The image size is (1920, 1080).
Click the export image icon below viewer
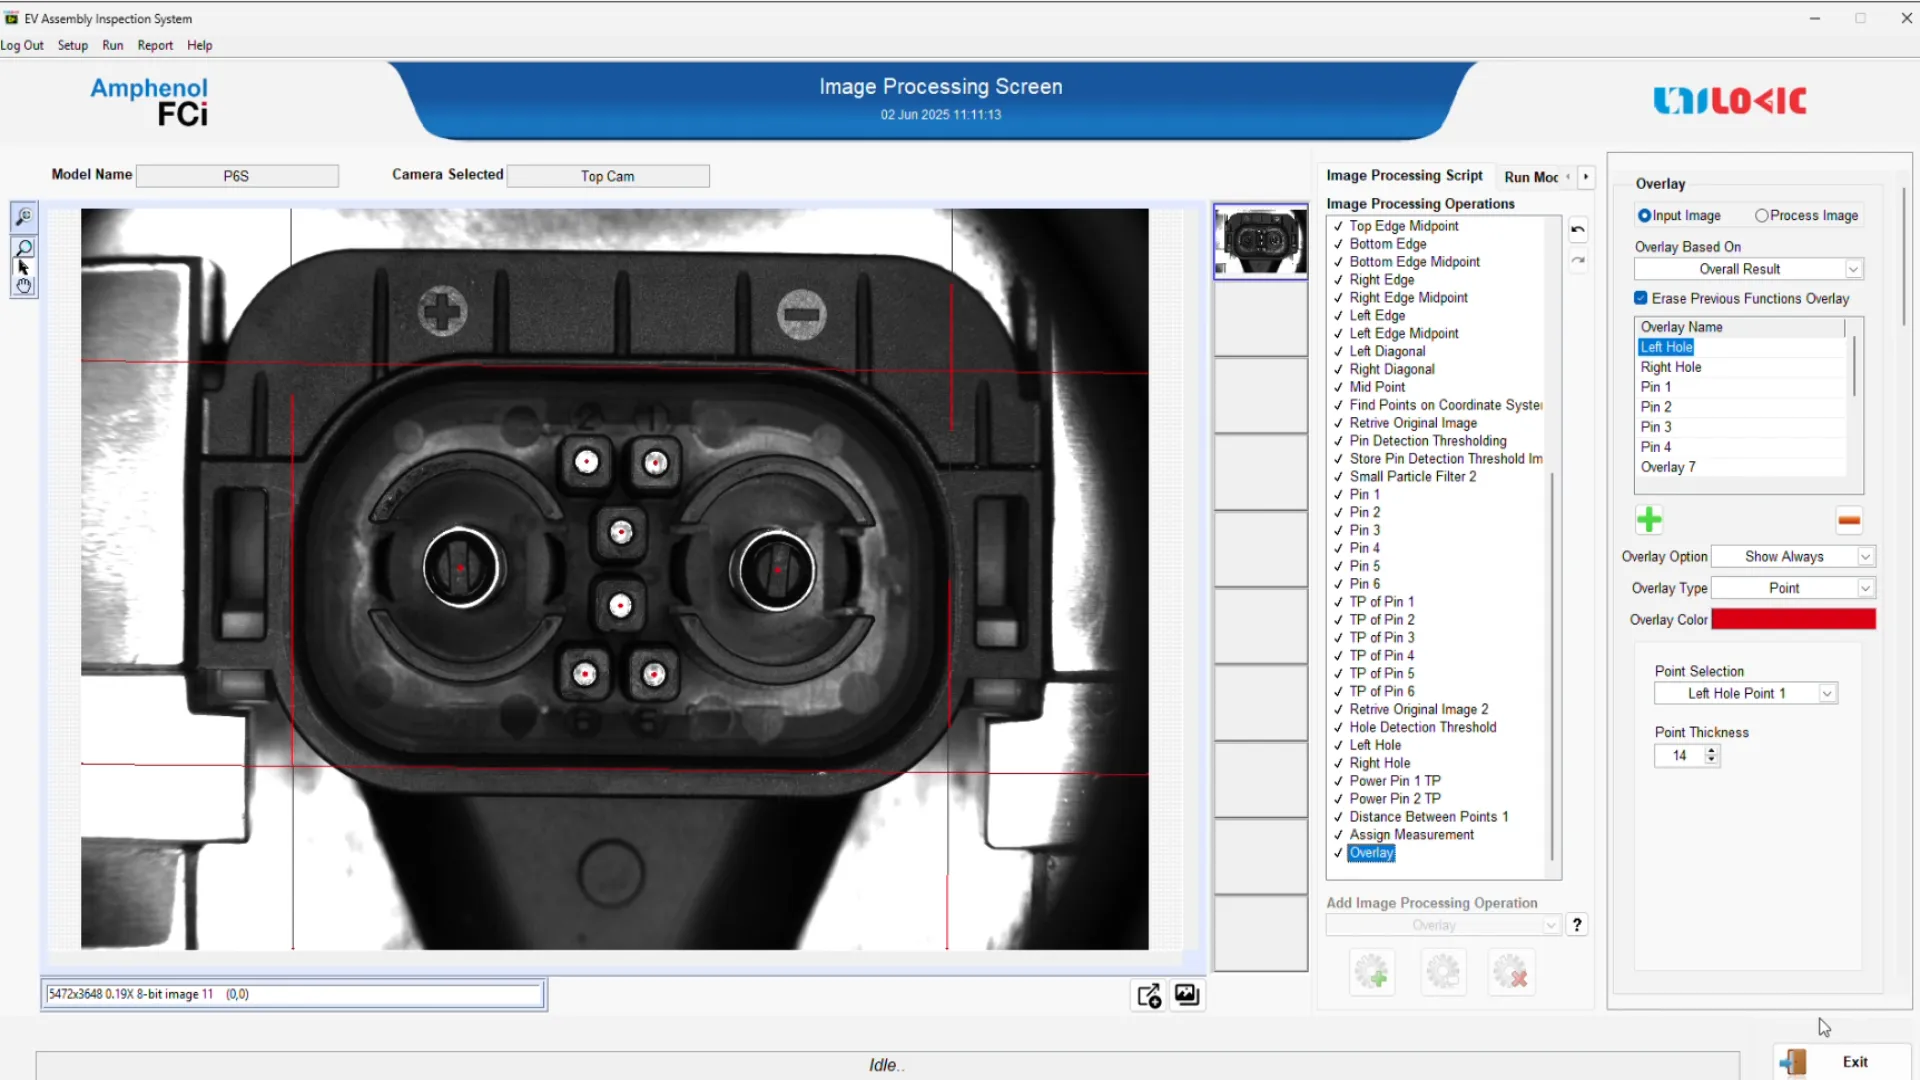pyautogui.click(x=1149, y=995)
